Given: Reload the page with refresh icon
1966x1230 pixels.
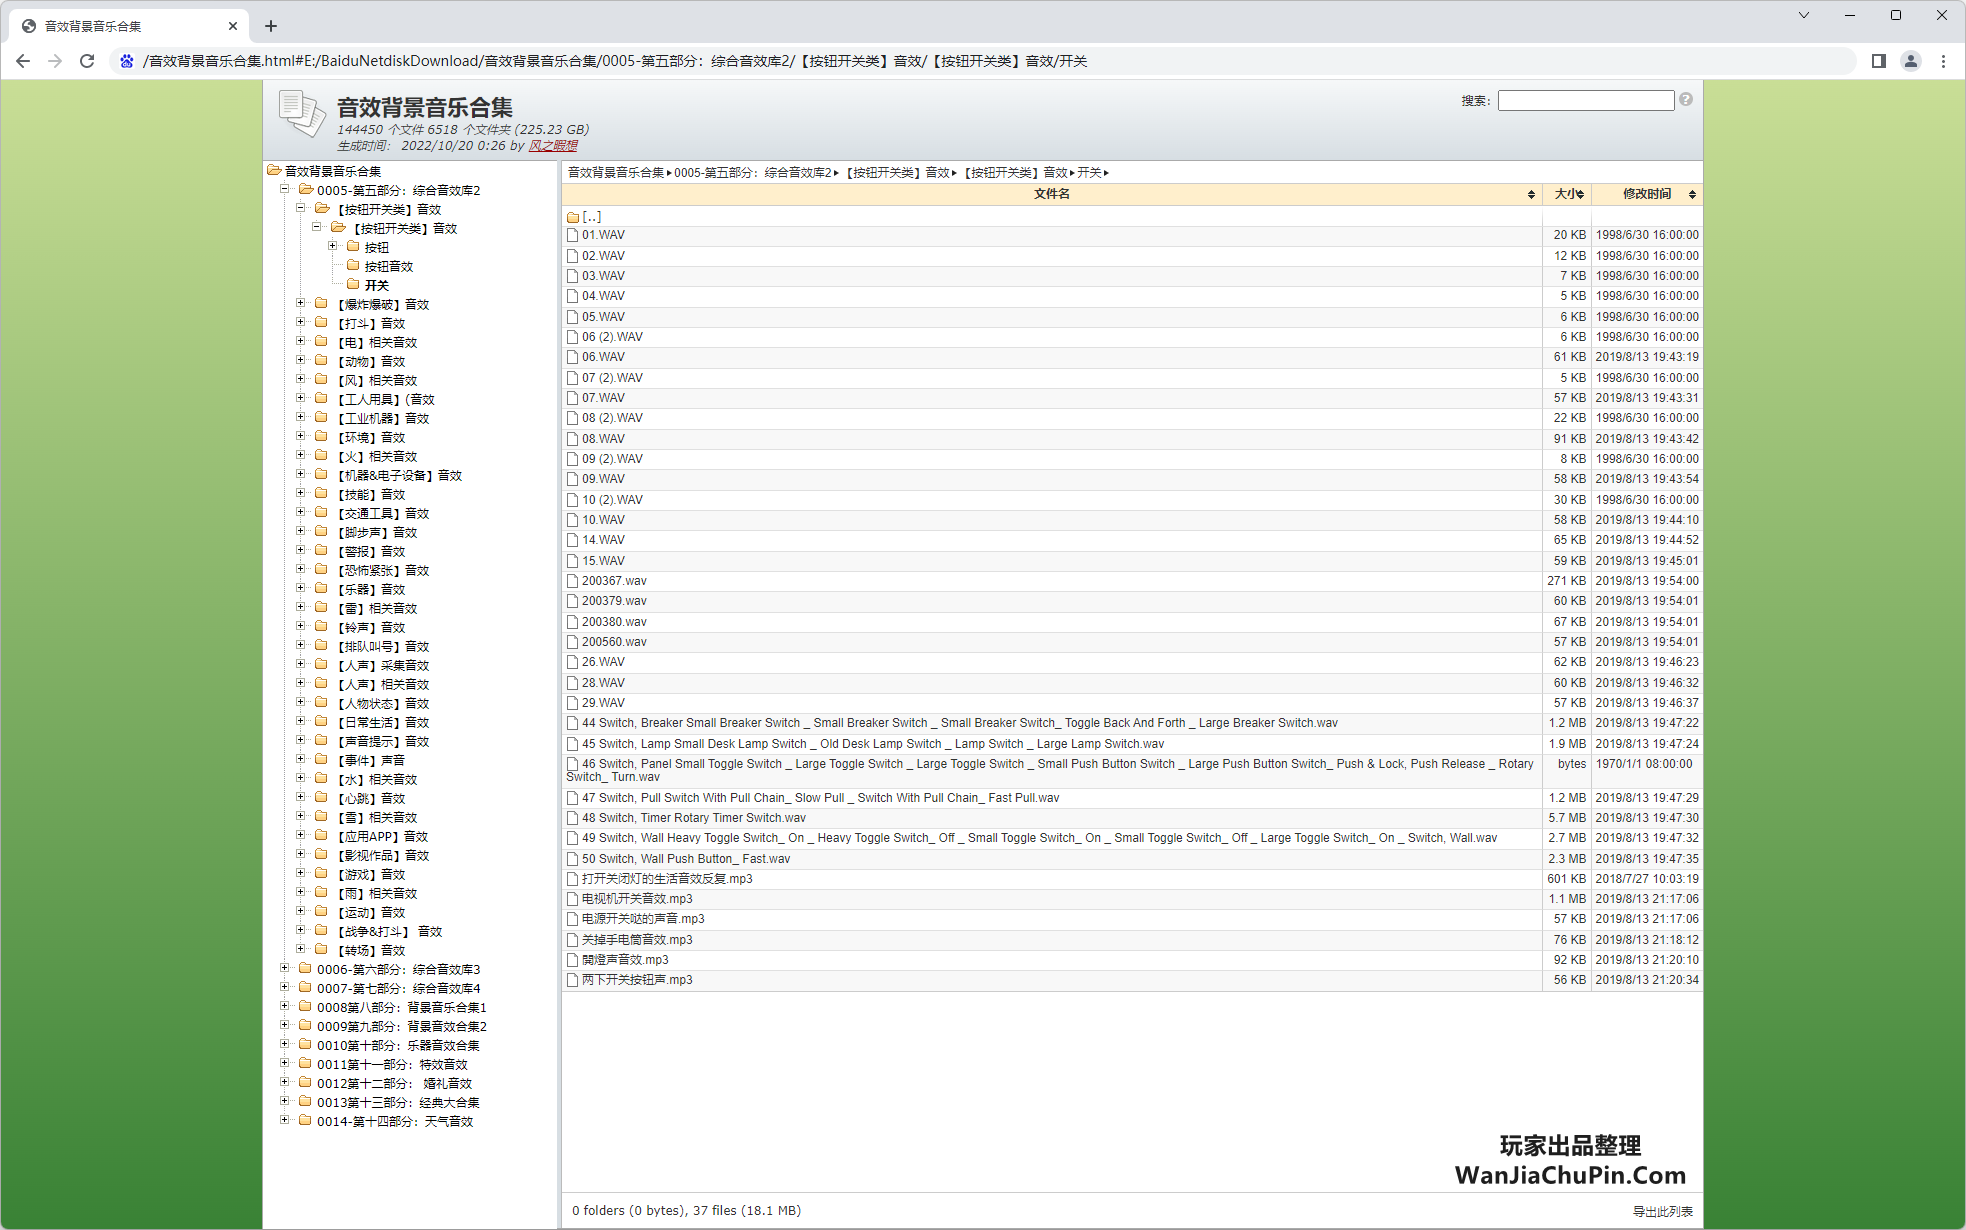Looking at the screenshot, I should pyautogui.click(x=87, y=61).
